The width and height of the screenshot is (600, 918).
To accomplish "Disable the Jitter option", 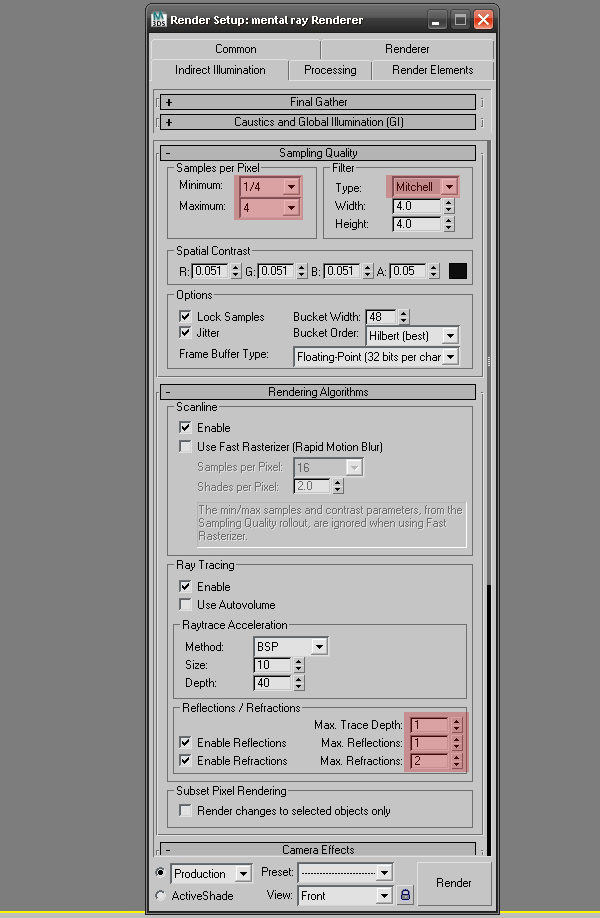I will (185, 333).
